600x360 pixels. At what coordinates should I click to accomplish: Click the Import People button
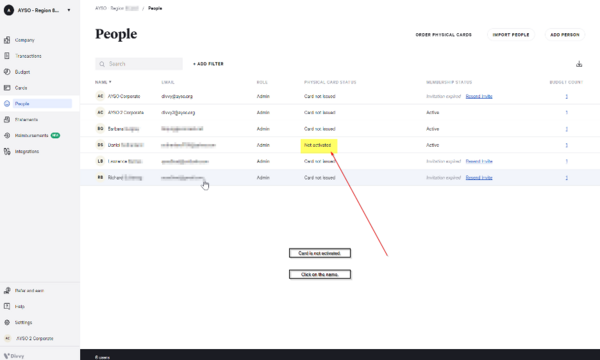510,34
